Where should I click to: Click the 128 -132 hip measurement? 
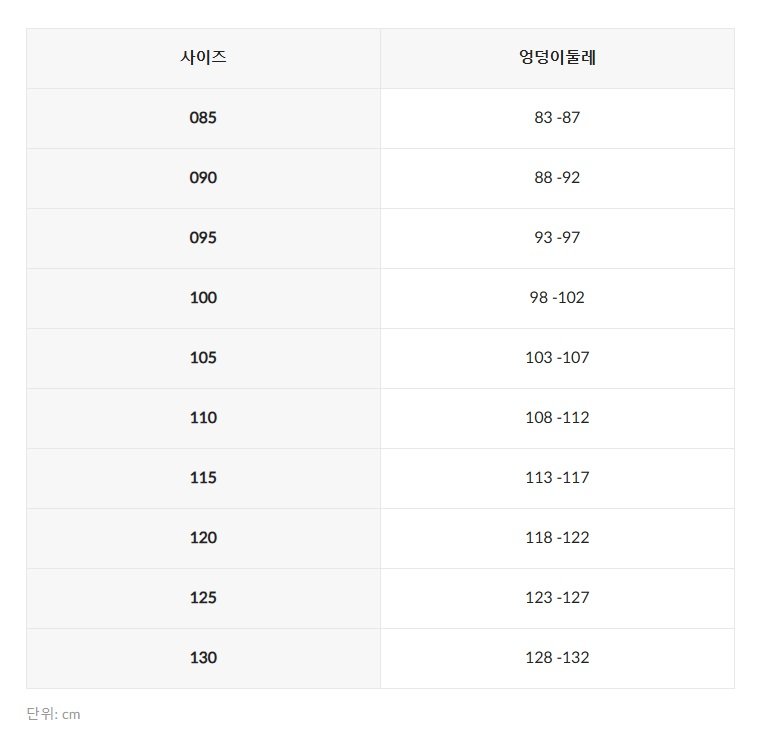coord(557,658)
